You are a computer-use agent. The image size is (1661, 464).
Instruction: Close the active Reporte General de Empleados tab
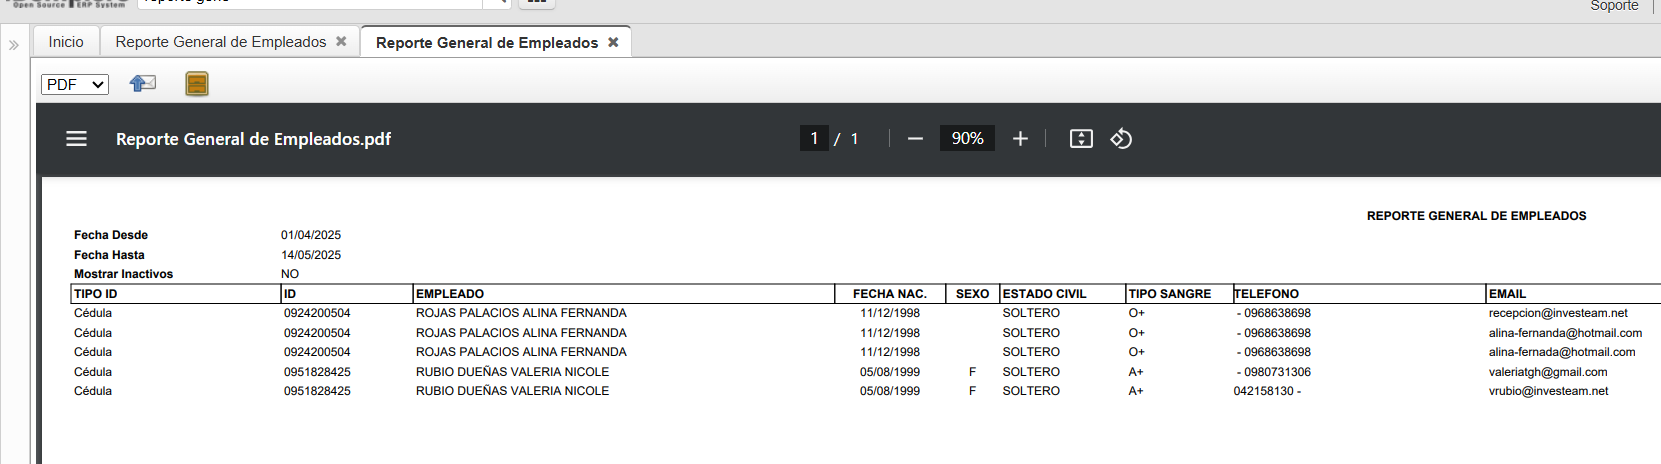[x=613, y=42]
